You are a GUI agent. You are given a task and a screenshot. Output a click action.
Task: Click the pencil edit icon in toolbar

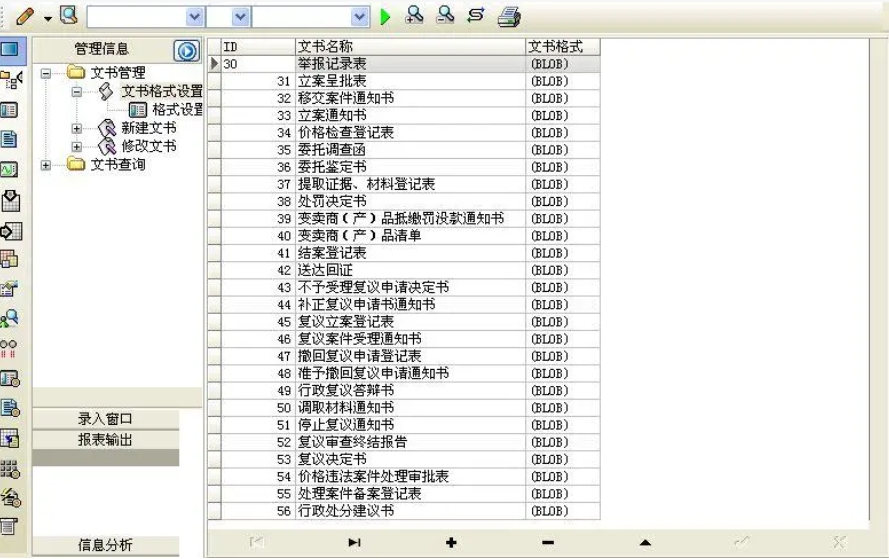[x=24, y=16]
